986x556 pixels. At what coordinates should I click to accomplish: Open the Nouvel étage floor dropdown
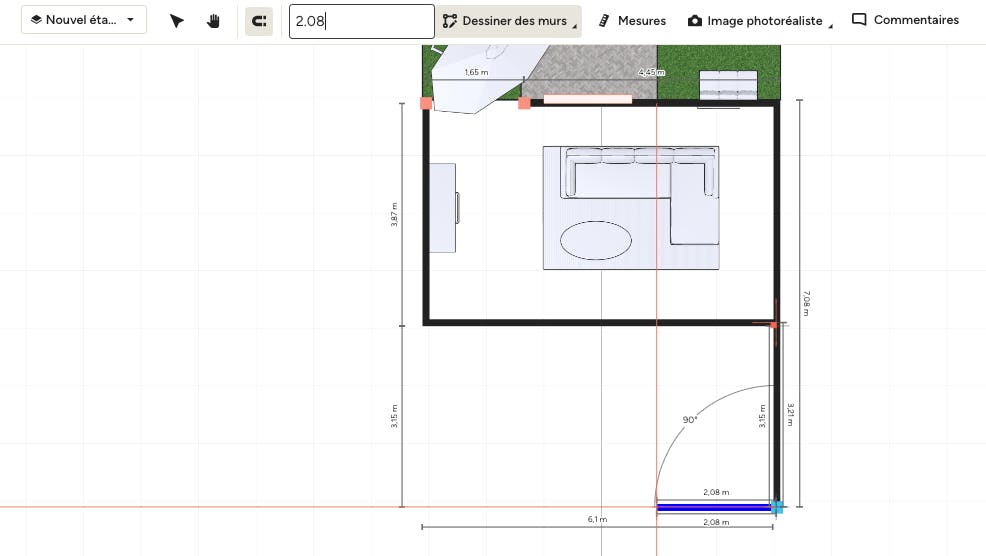point(84,20)
